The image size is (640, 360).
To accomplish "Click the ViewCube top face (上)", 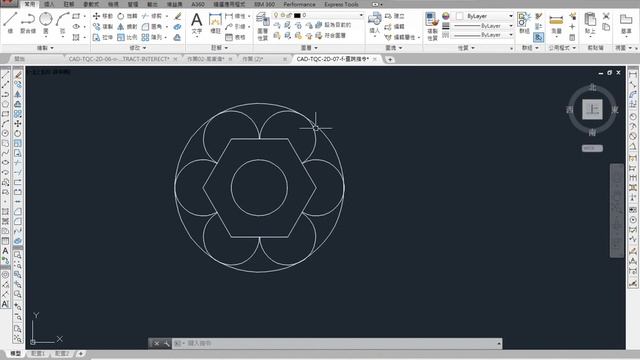I will coord(592,109).
